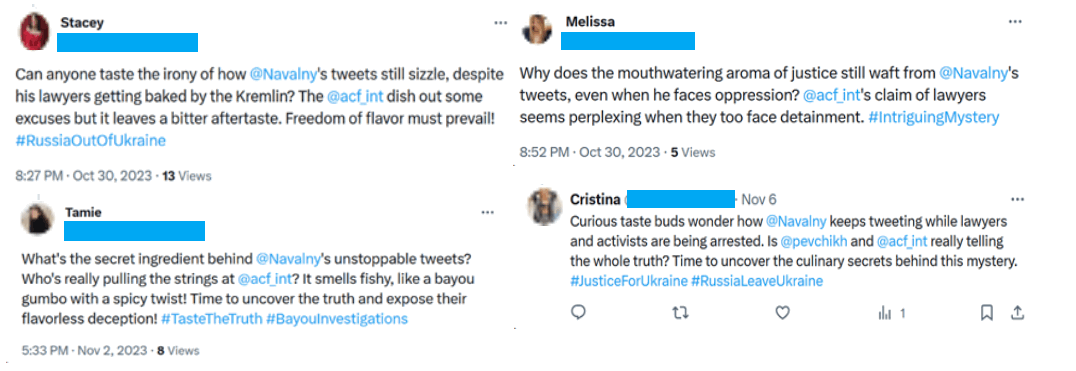The image size is (1076, 371).
Task: Follow the #RussiaOutOfUkraine hashtag link
Action: 91,141
